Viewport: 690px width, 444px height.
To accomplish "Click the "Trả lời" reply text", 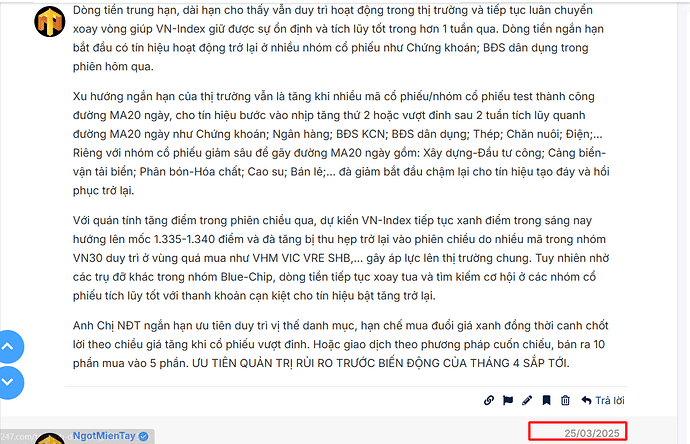I will pyautogui.click(x=609, y=400).
